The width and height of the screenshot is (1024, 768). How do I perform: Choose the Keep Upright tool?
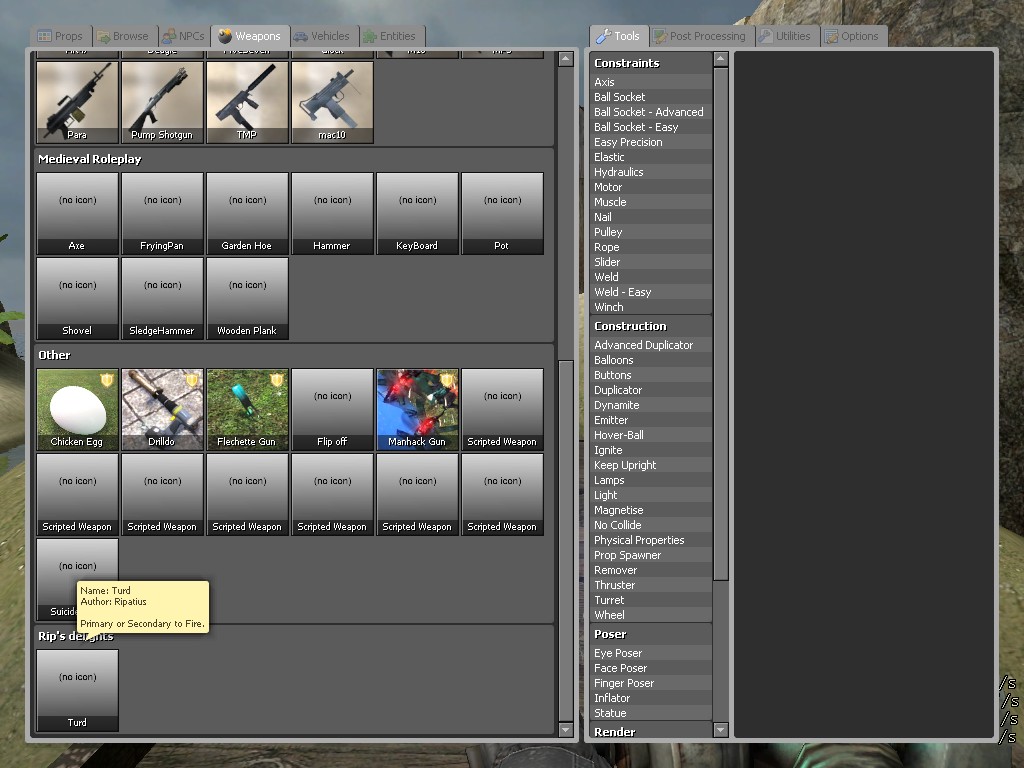pos(650,465)
